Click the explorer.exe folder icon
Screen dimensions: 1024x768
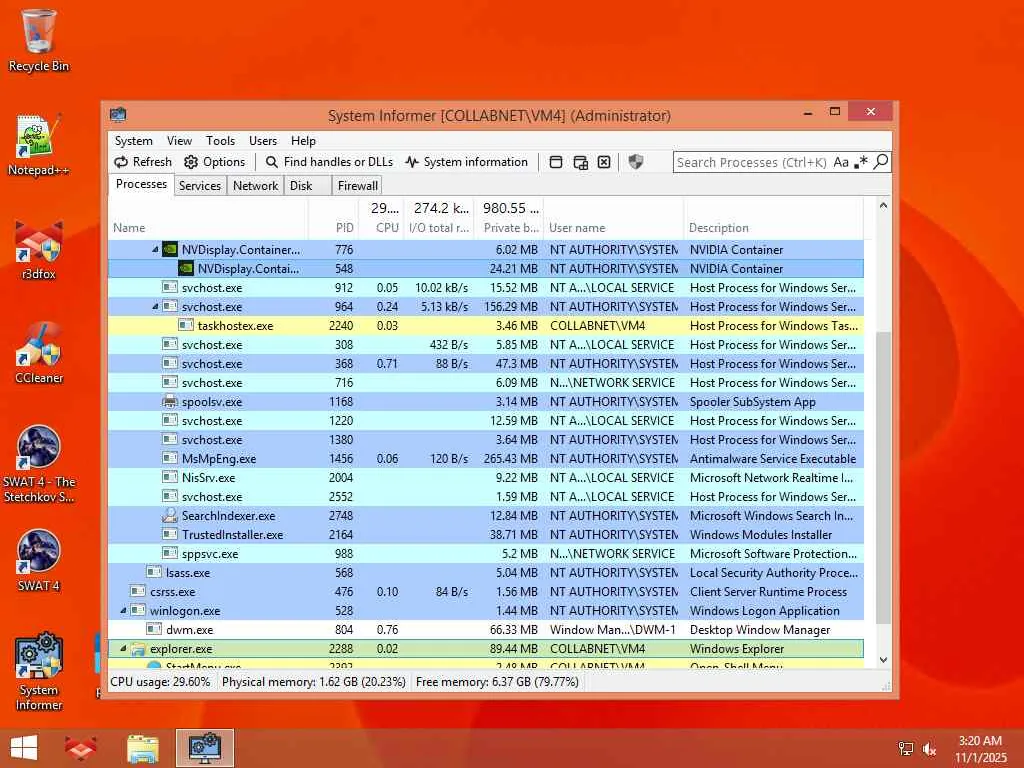pos(138,648)
